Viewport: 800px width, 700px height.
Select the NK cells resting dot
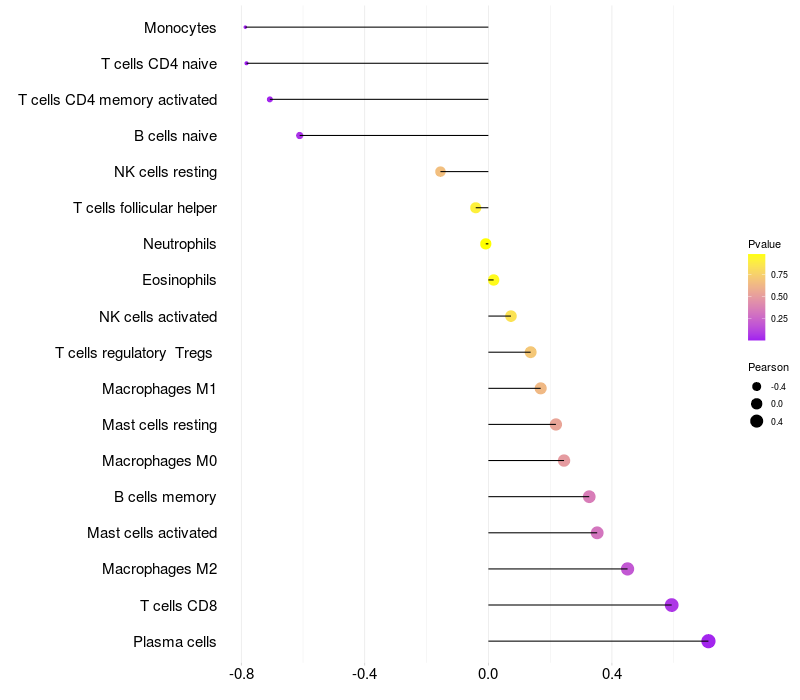click(x=440, y=171)
